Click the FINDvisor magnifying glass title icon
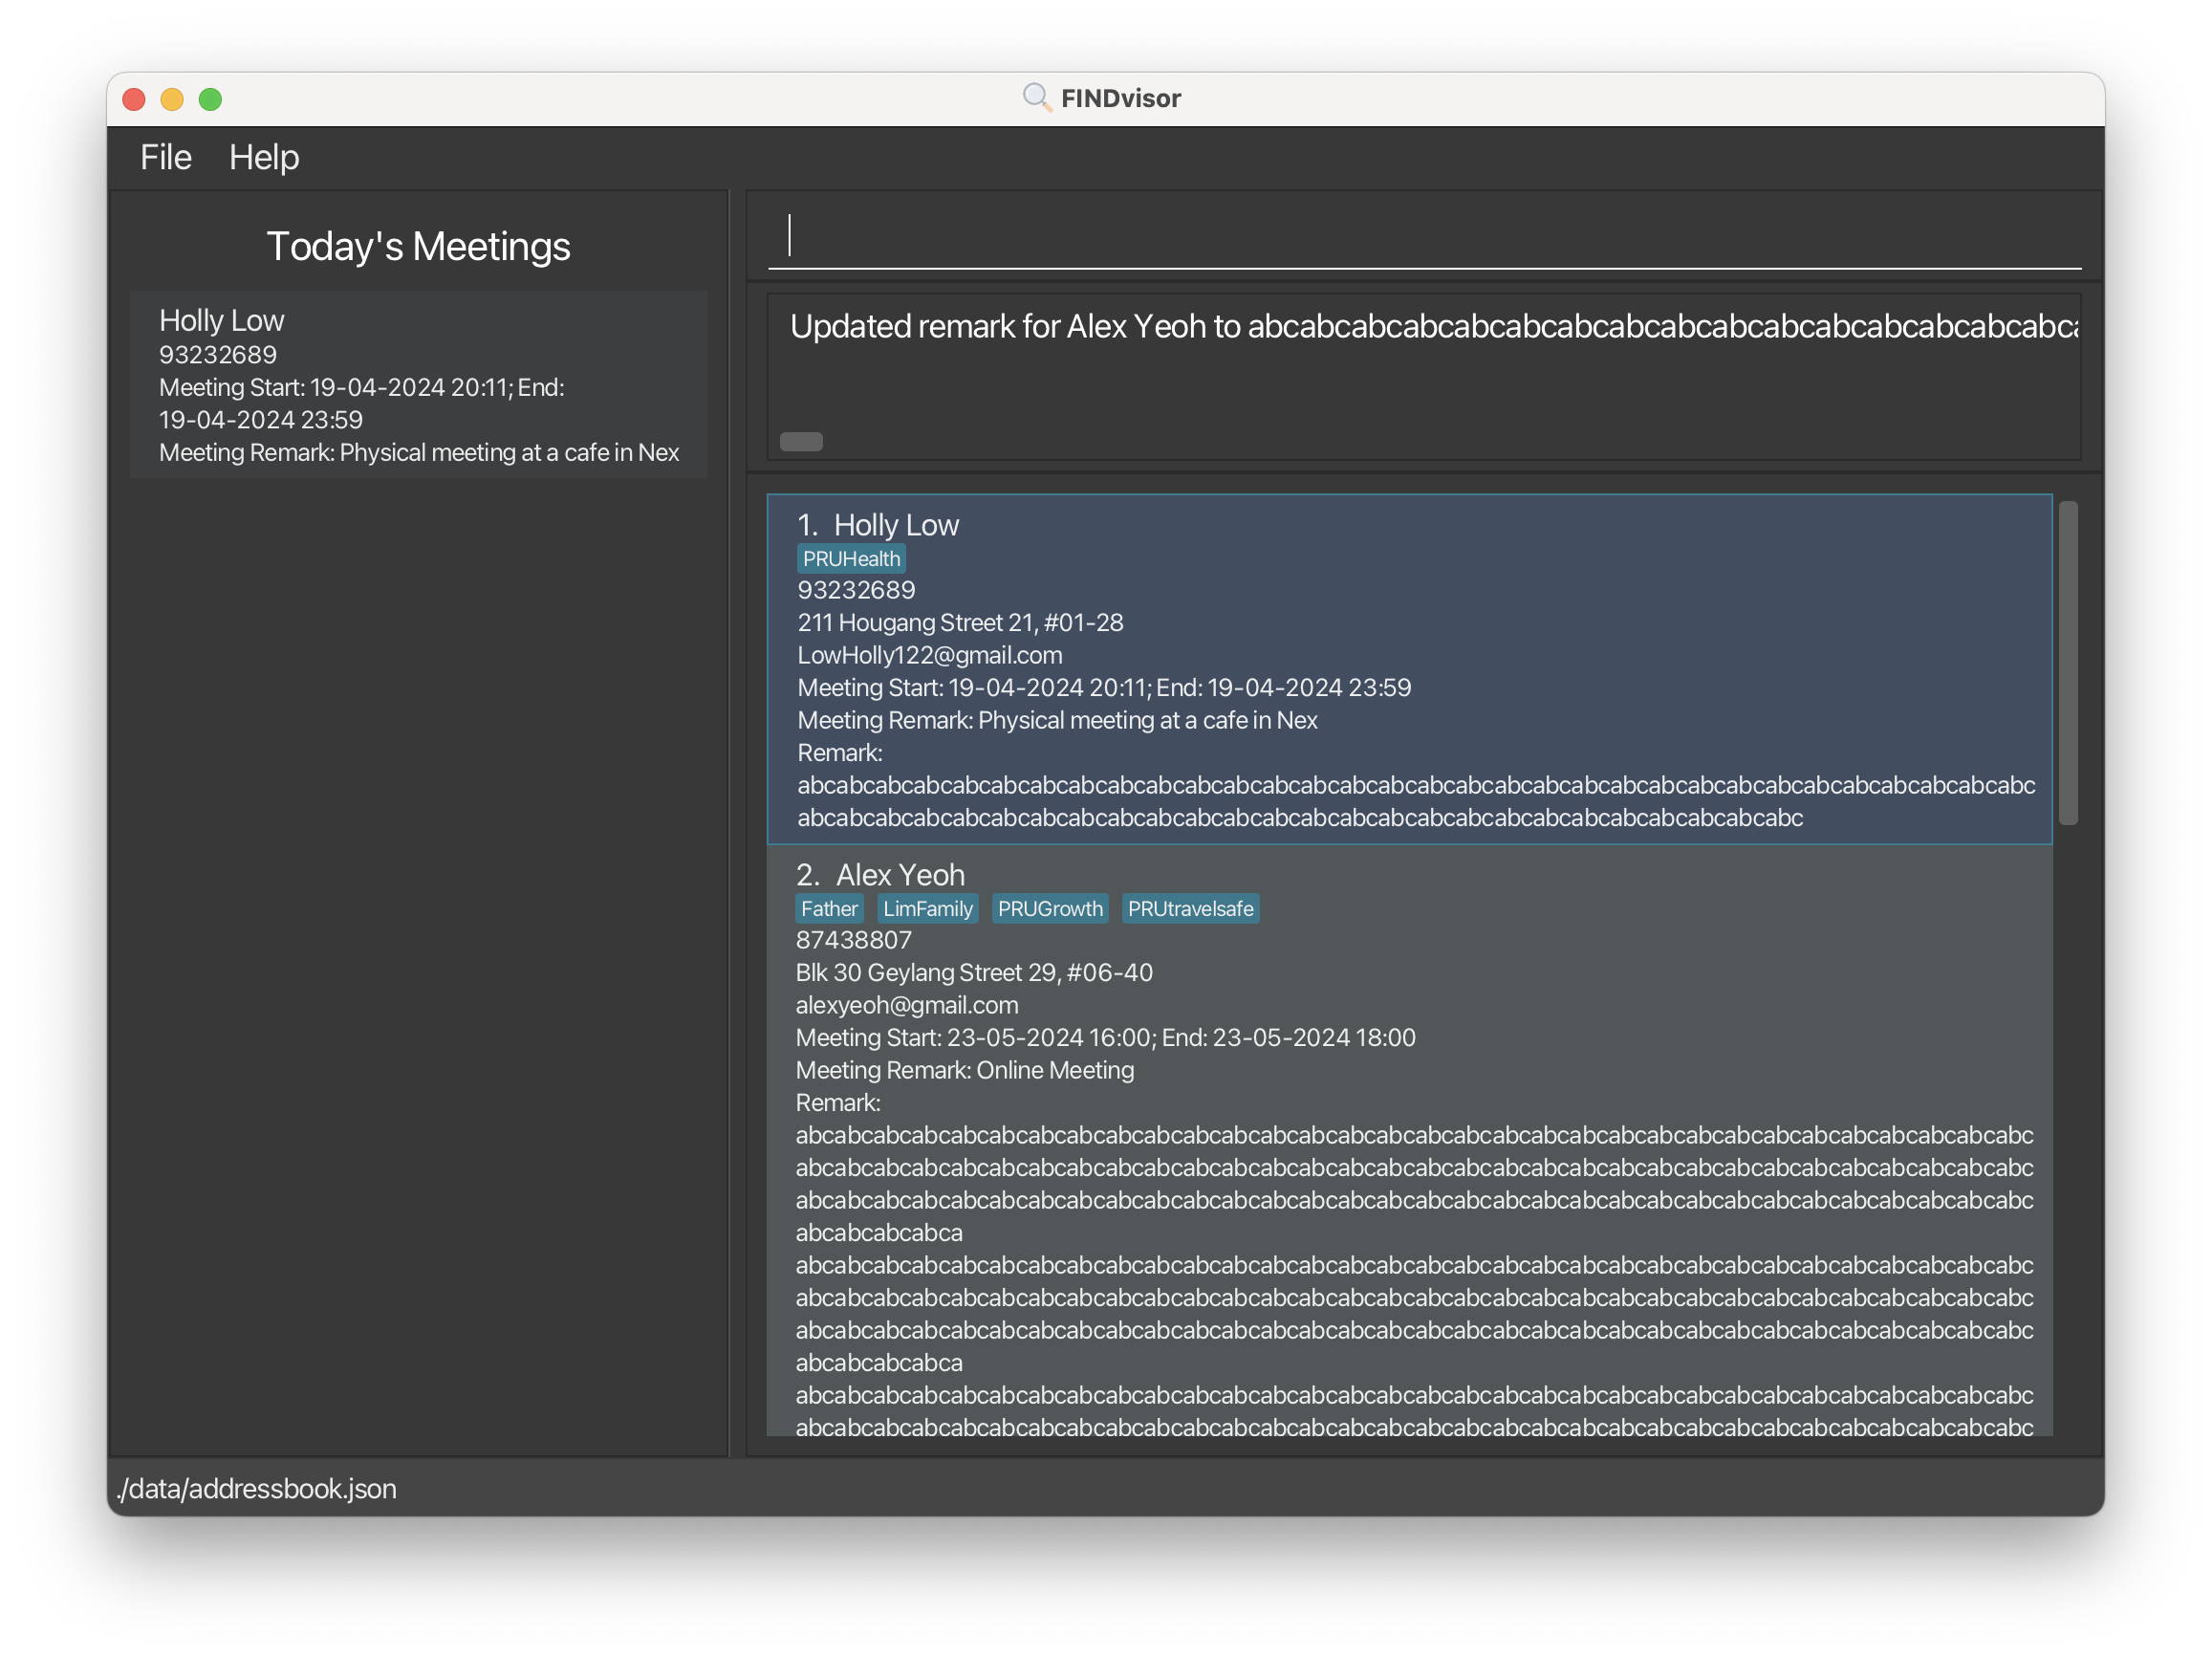Screen dimensions: 2212x1658 pos(1036,97)
